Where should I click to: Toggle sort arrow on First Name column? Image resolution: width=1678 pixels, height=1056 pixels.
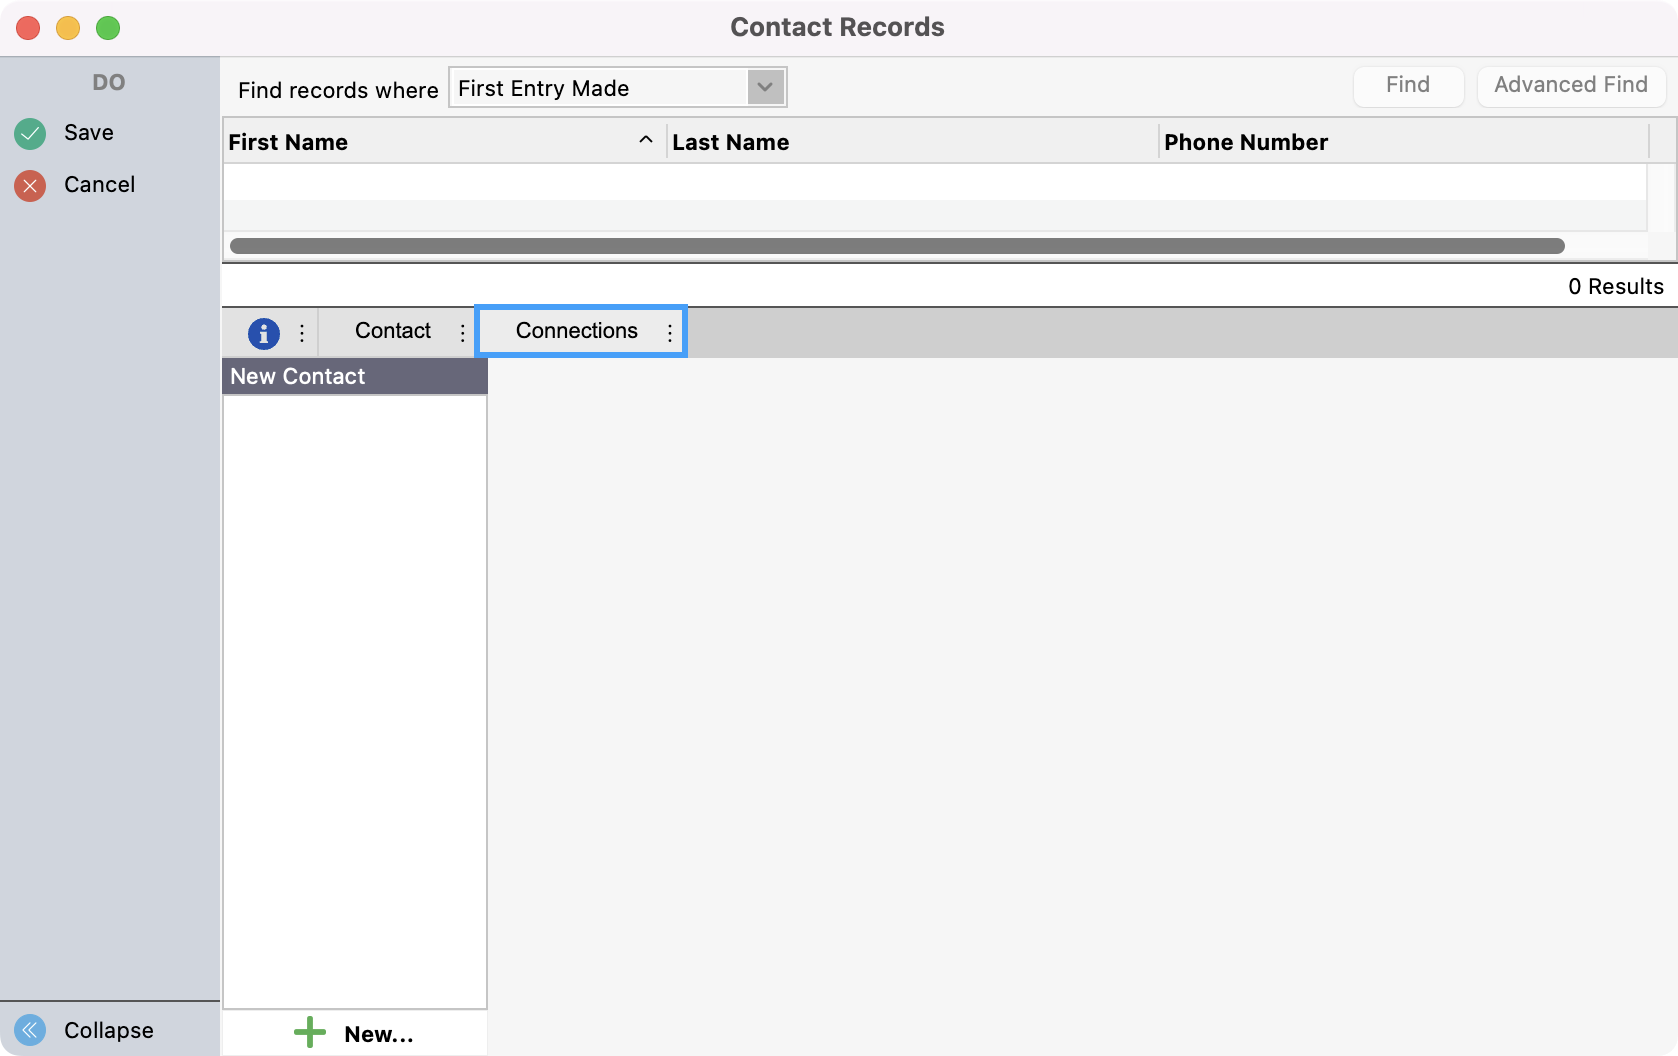coord(646,141)
